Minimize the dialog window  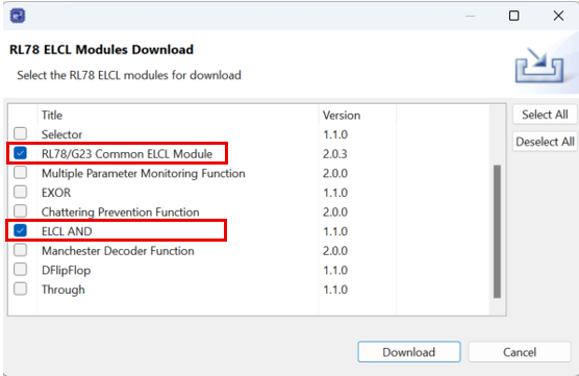click(470, 16)
